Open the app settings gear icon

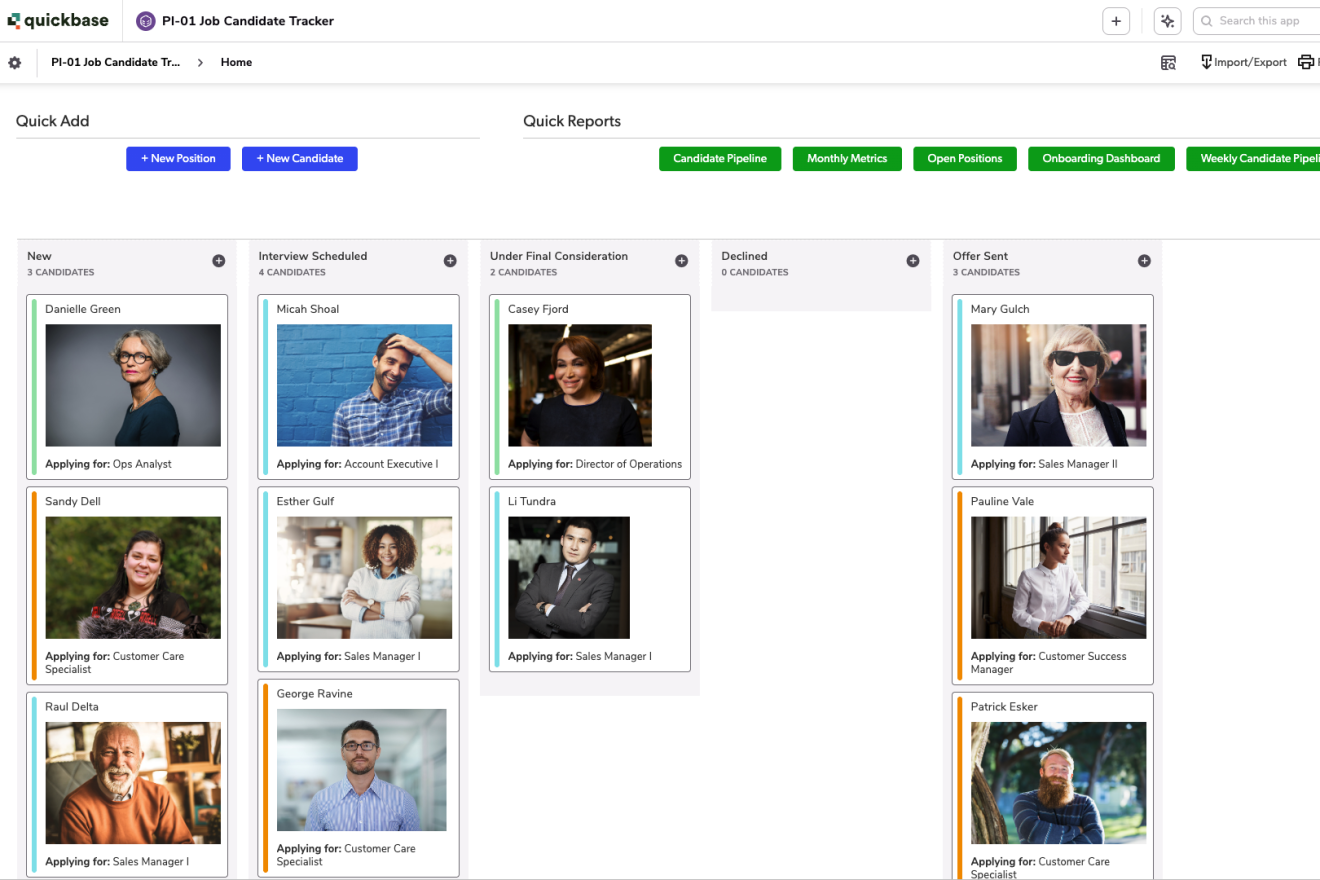click(15, 62)
